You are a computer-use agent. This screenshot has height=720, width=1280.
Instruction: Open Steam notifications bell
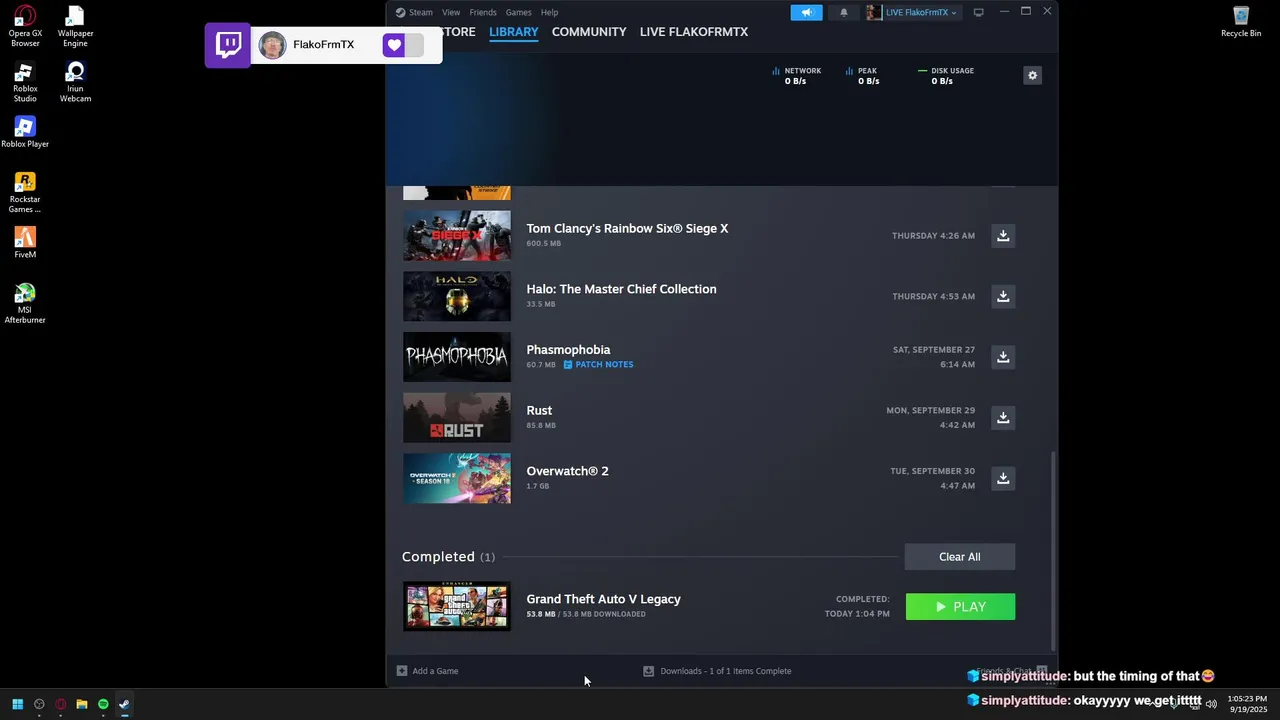843,12
